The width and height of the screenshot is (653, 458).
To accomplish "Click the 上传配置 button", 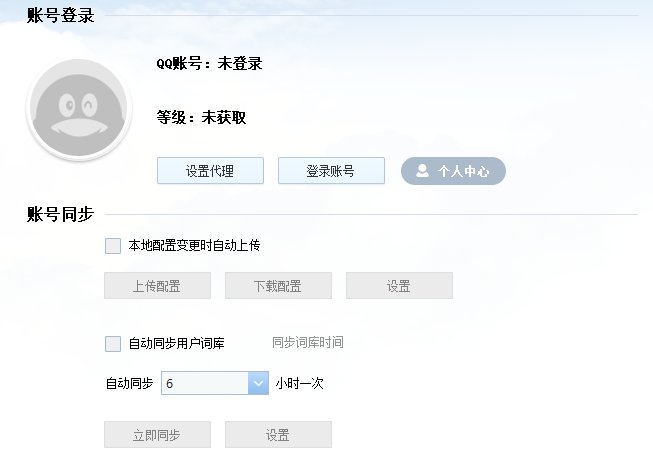I will pos(157,286).
